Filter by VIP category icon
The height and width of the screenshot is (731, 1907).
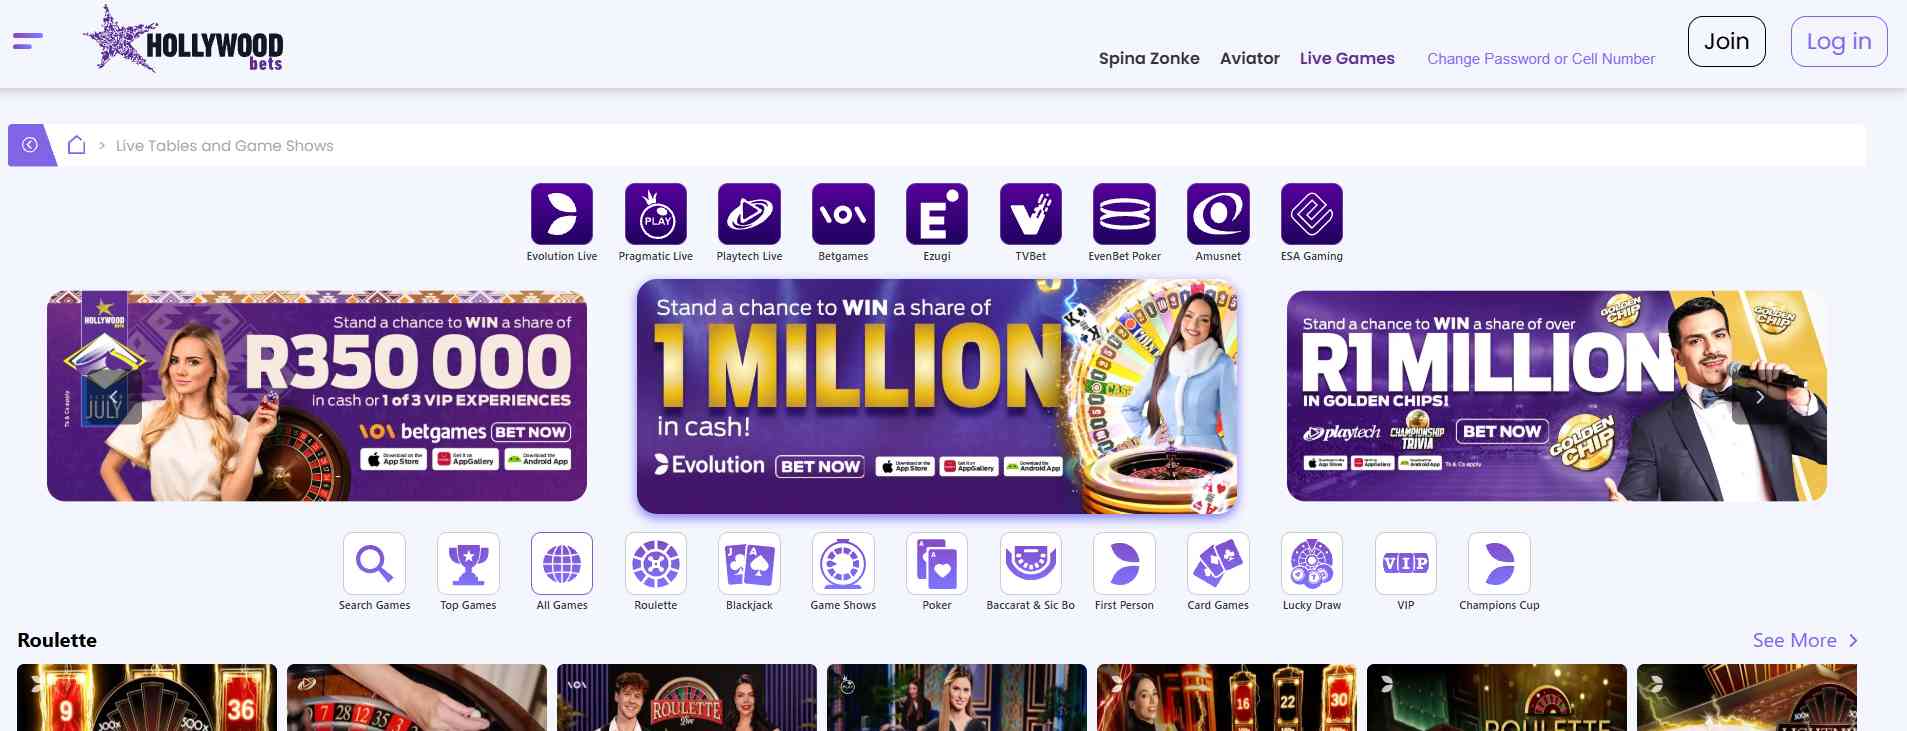tap(1406, 564)
